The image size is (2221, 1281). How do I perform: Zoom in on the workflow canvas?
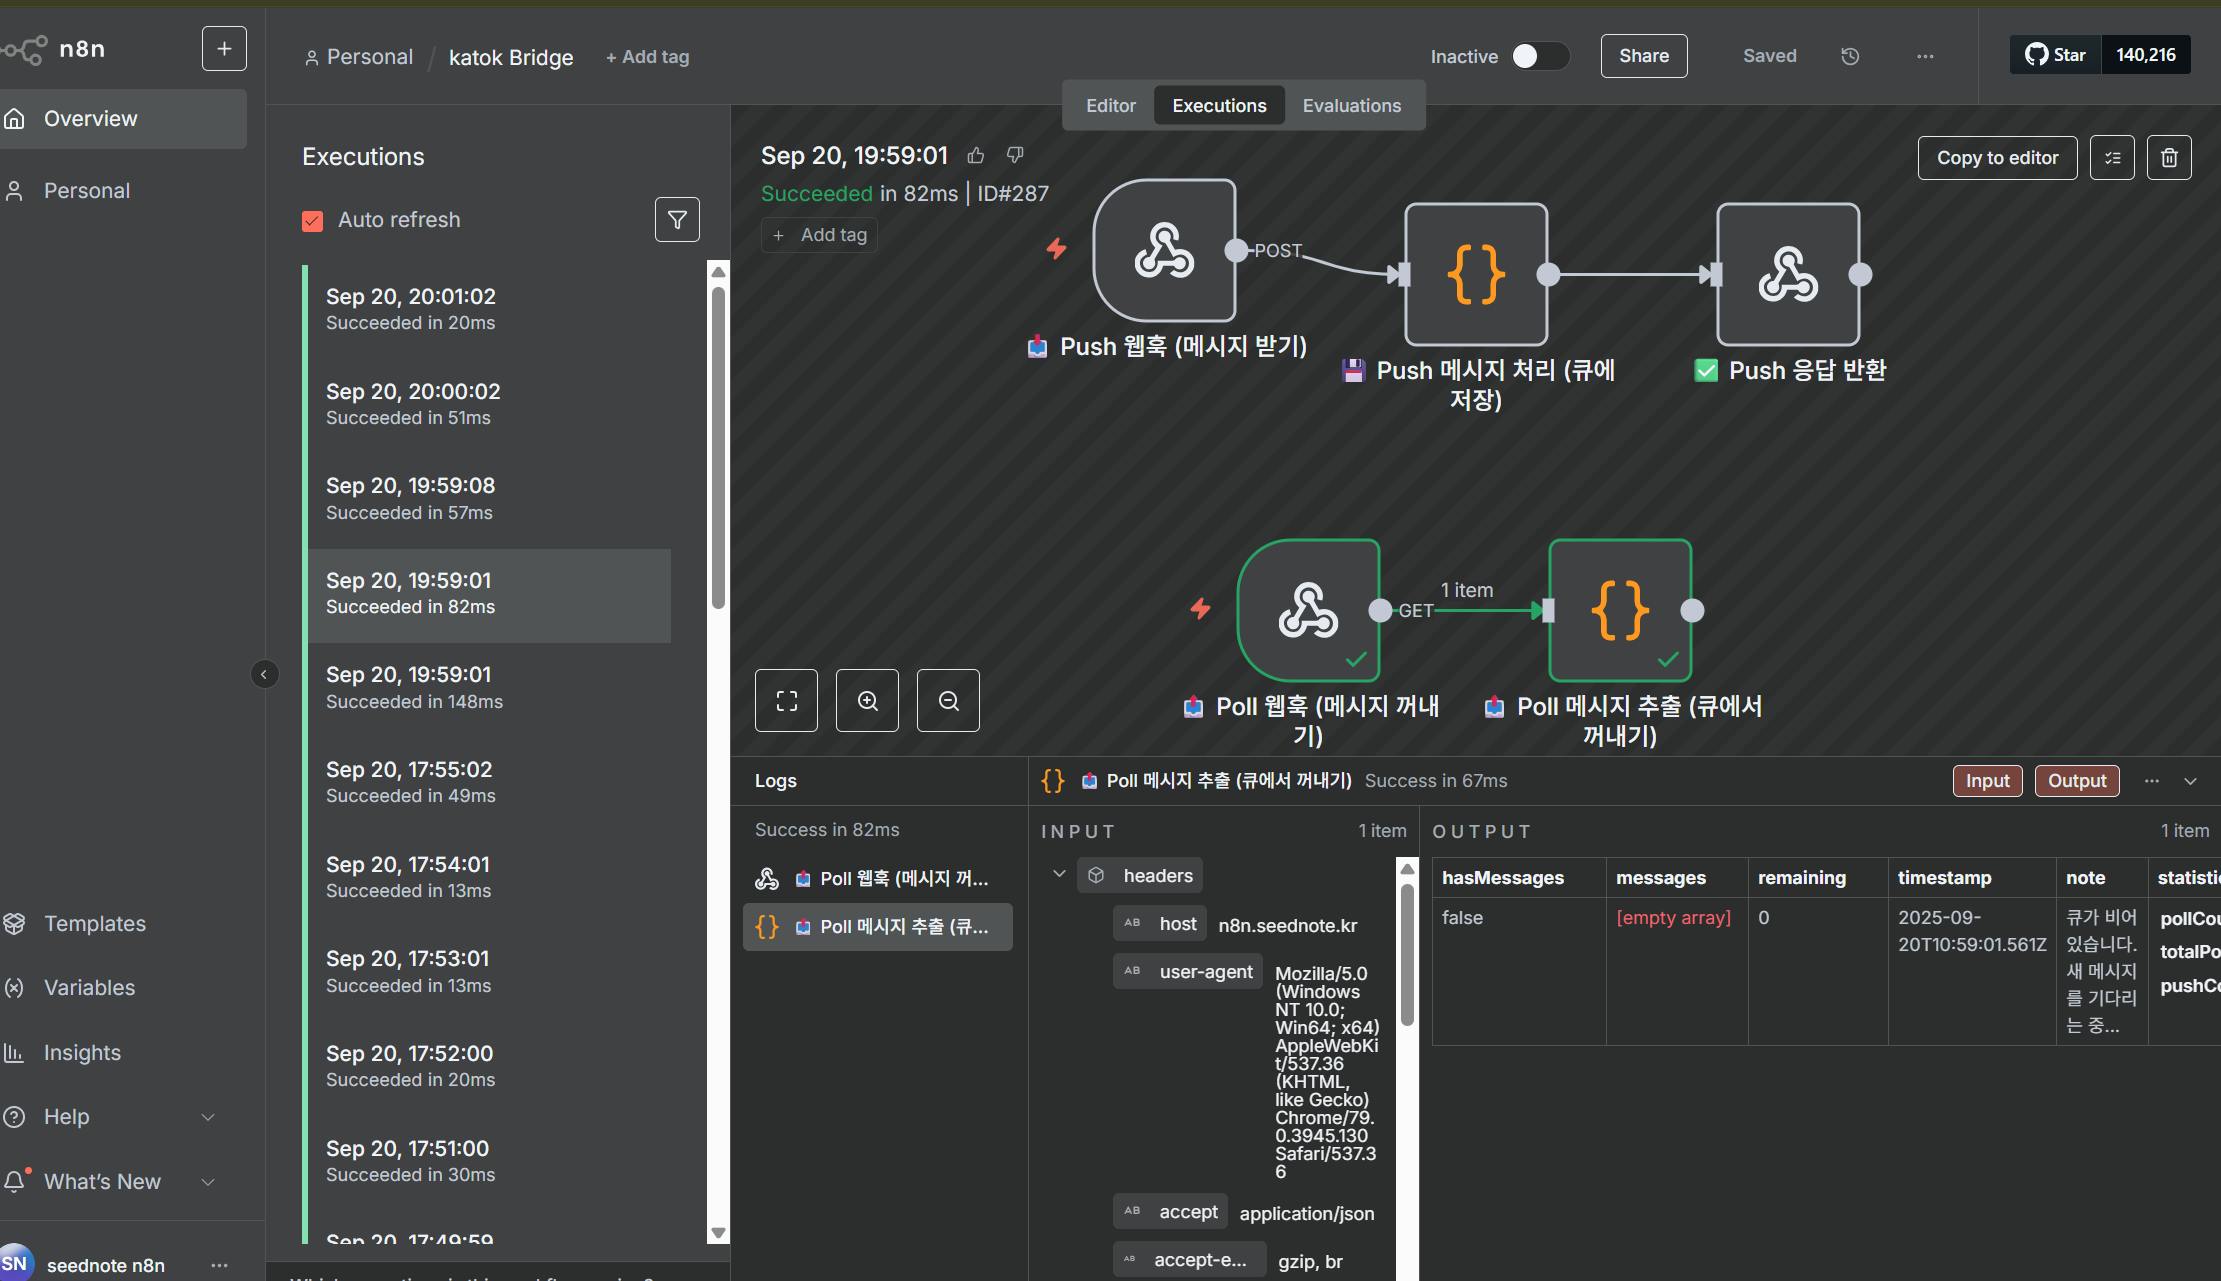point(867,701)
